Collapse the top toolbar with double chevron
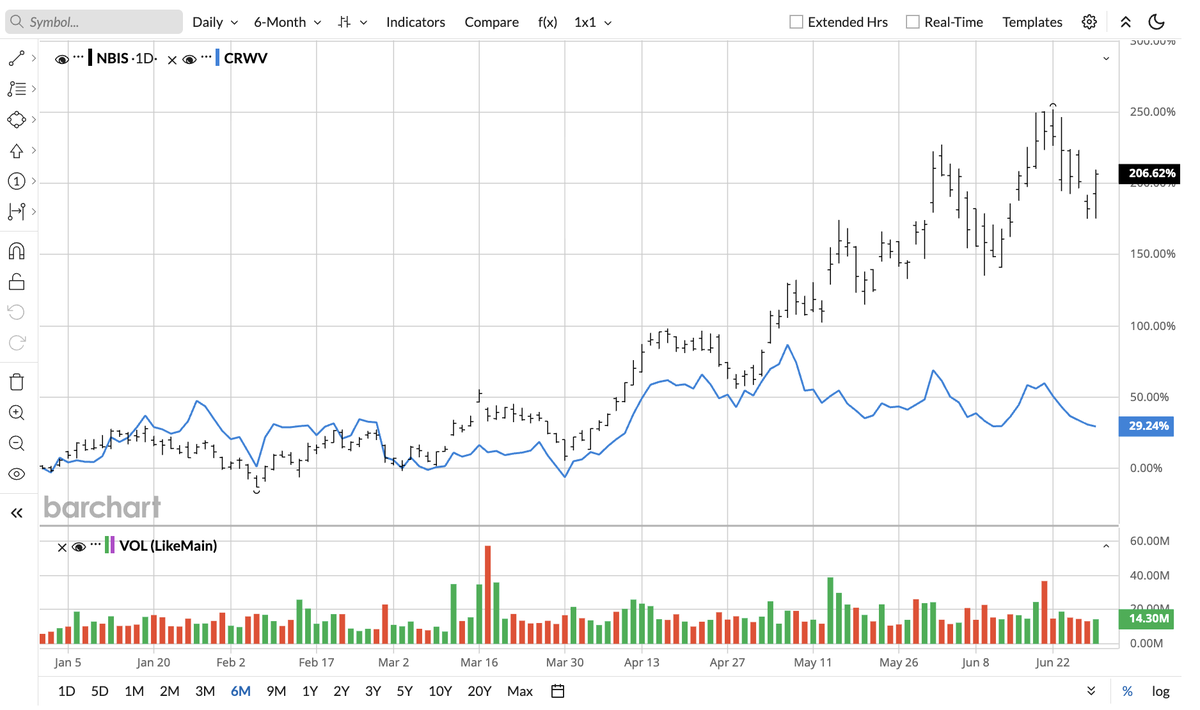This screenshot has width=1200, height=710. [1125, 21]
